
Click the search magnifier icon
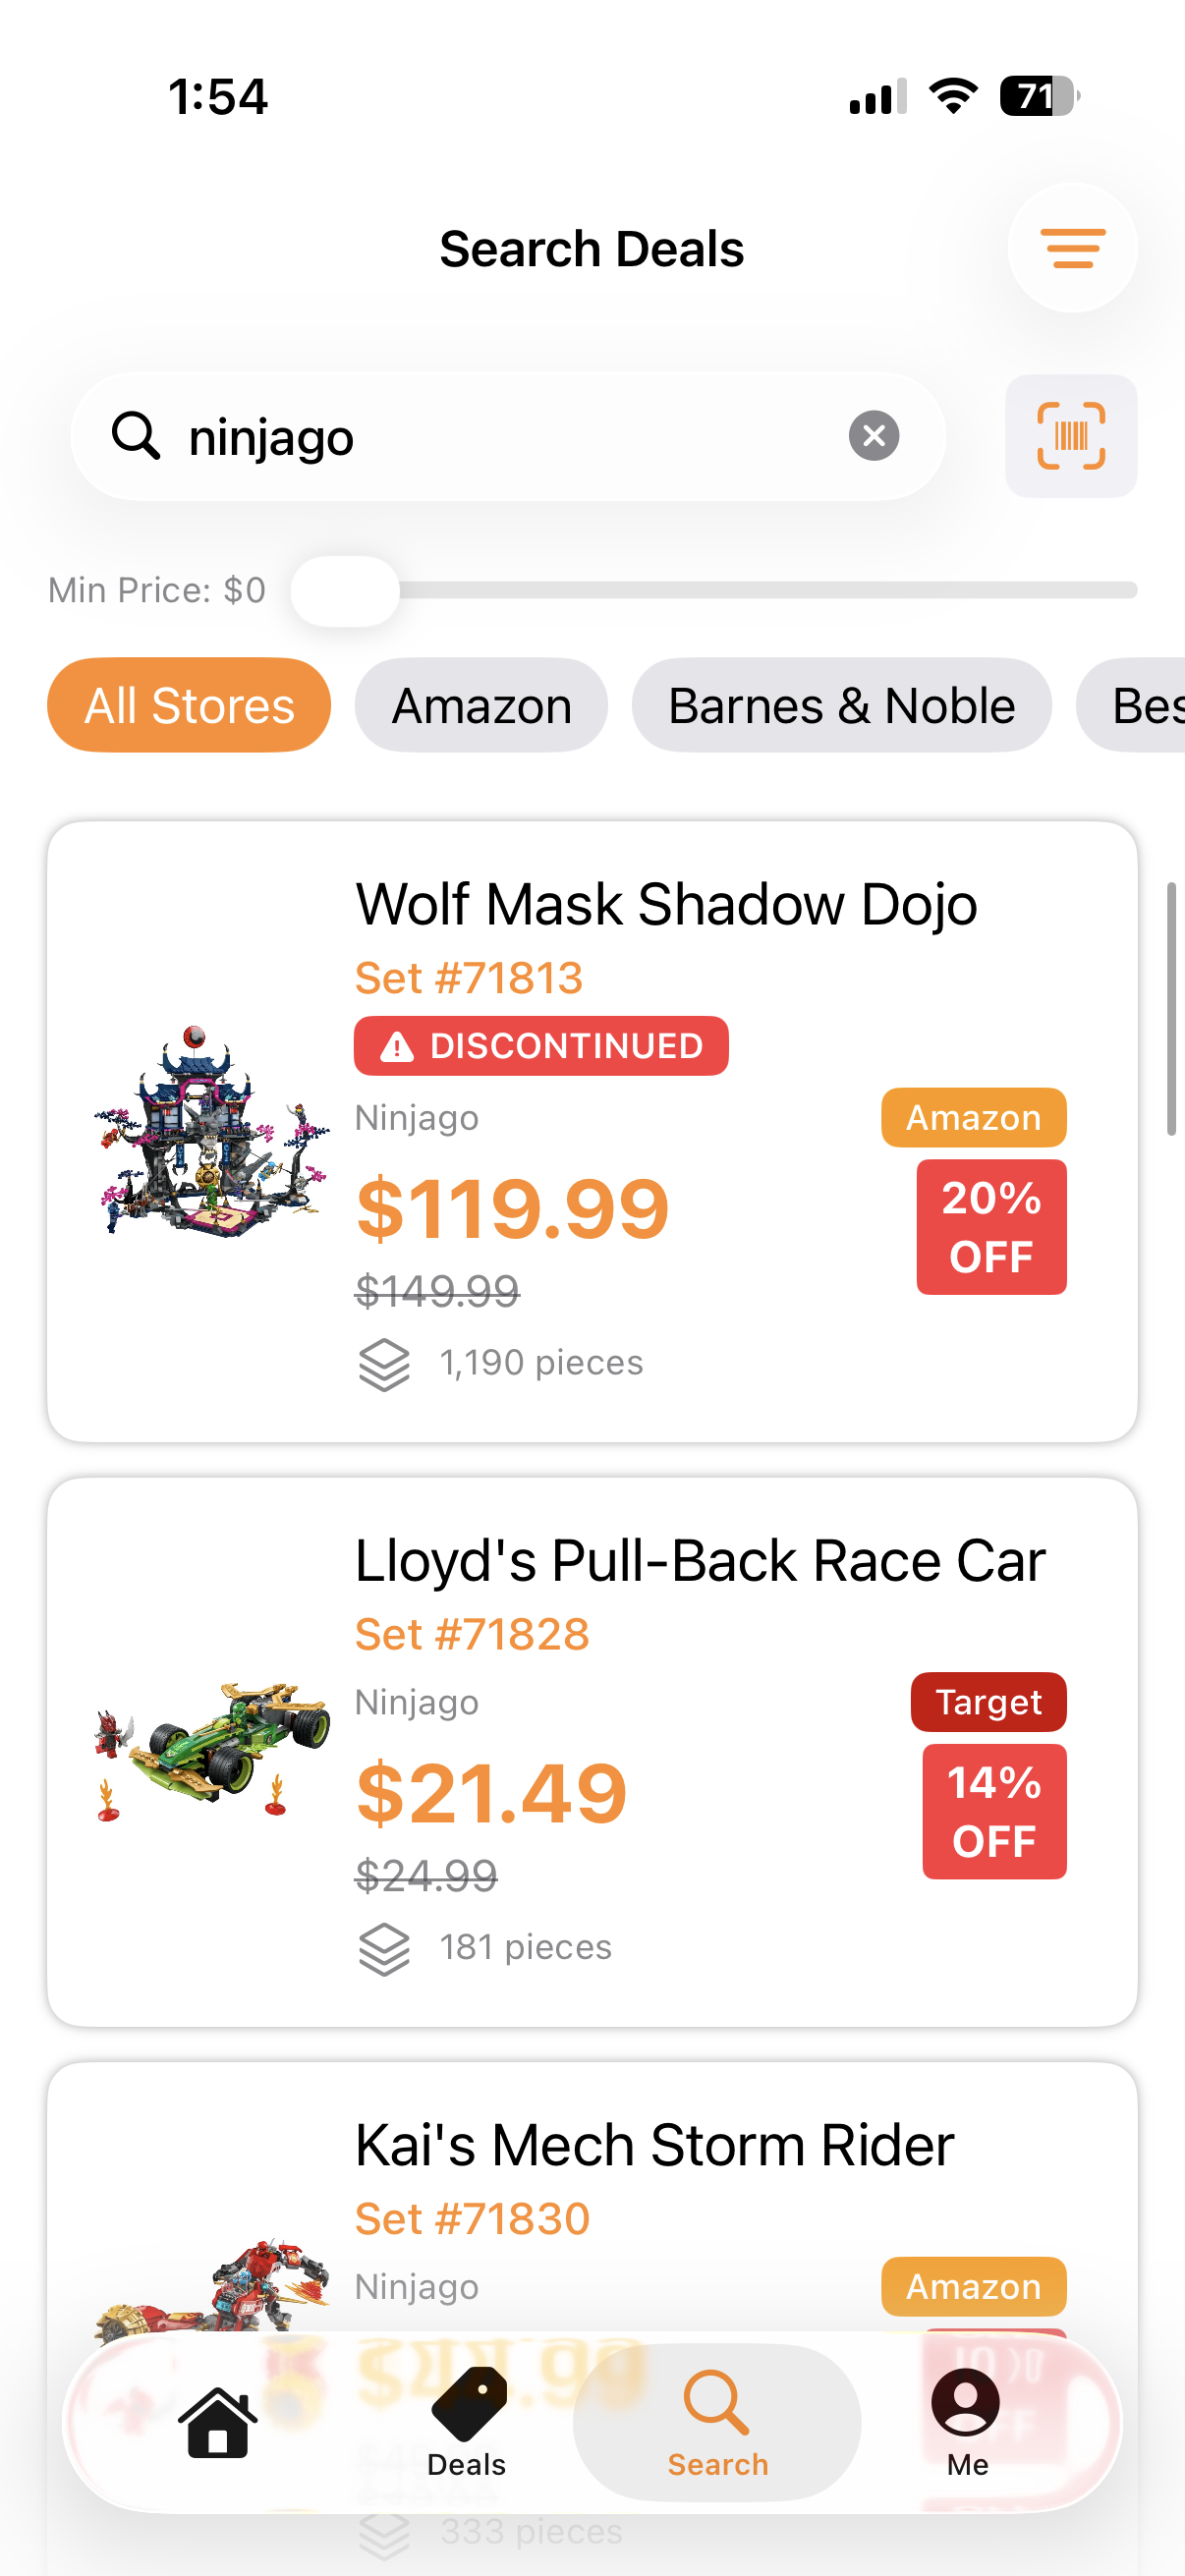point(138,436)
